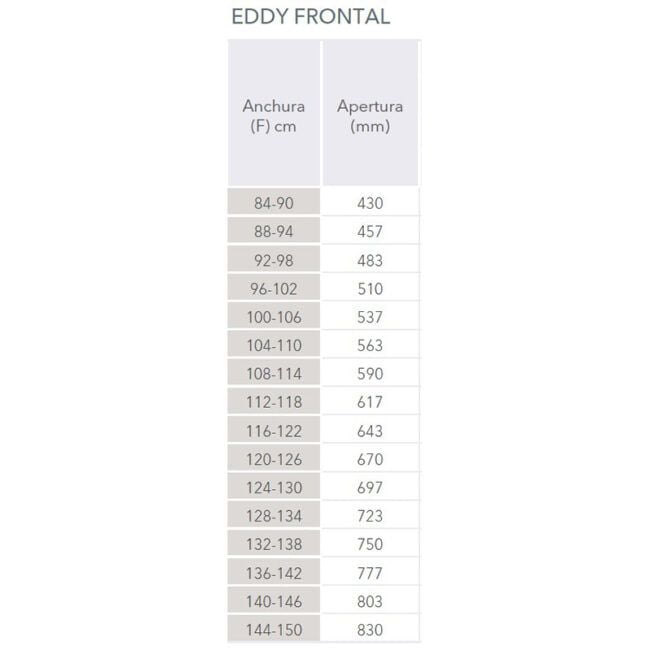Click the 84-90 width cell
Screen dimensions: 650x650
(274, 202)
